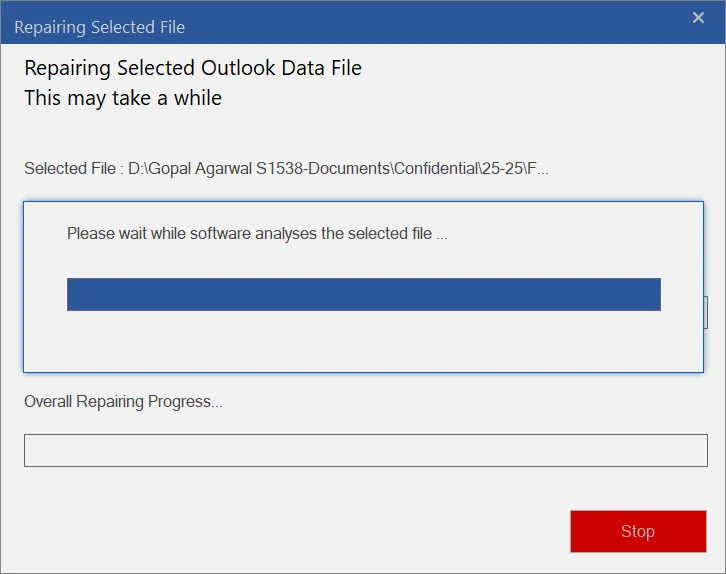726x574 pixels.
Task: Click the 'Overall Repairing Progress...' label
Action: click(x=123, y=402)
